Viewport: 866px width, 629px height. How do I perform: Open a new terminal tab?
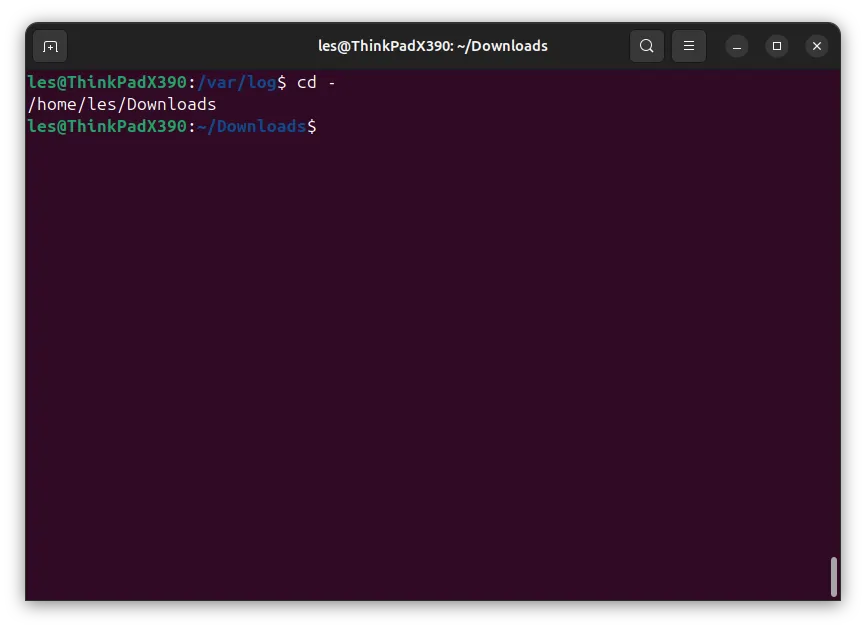point(50,46)
